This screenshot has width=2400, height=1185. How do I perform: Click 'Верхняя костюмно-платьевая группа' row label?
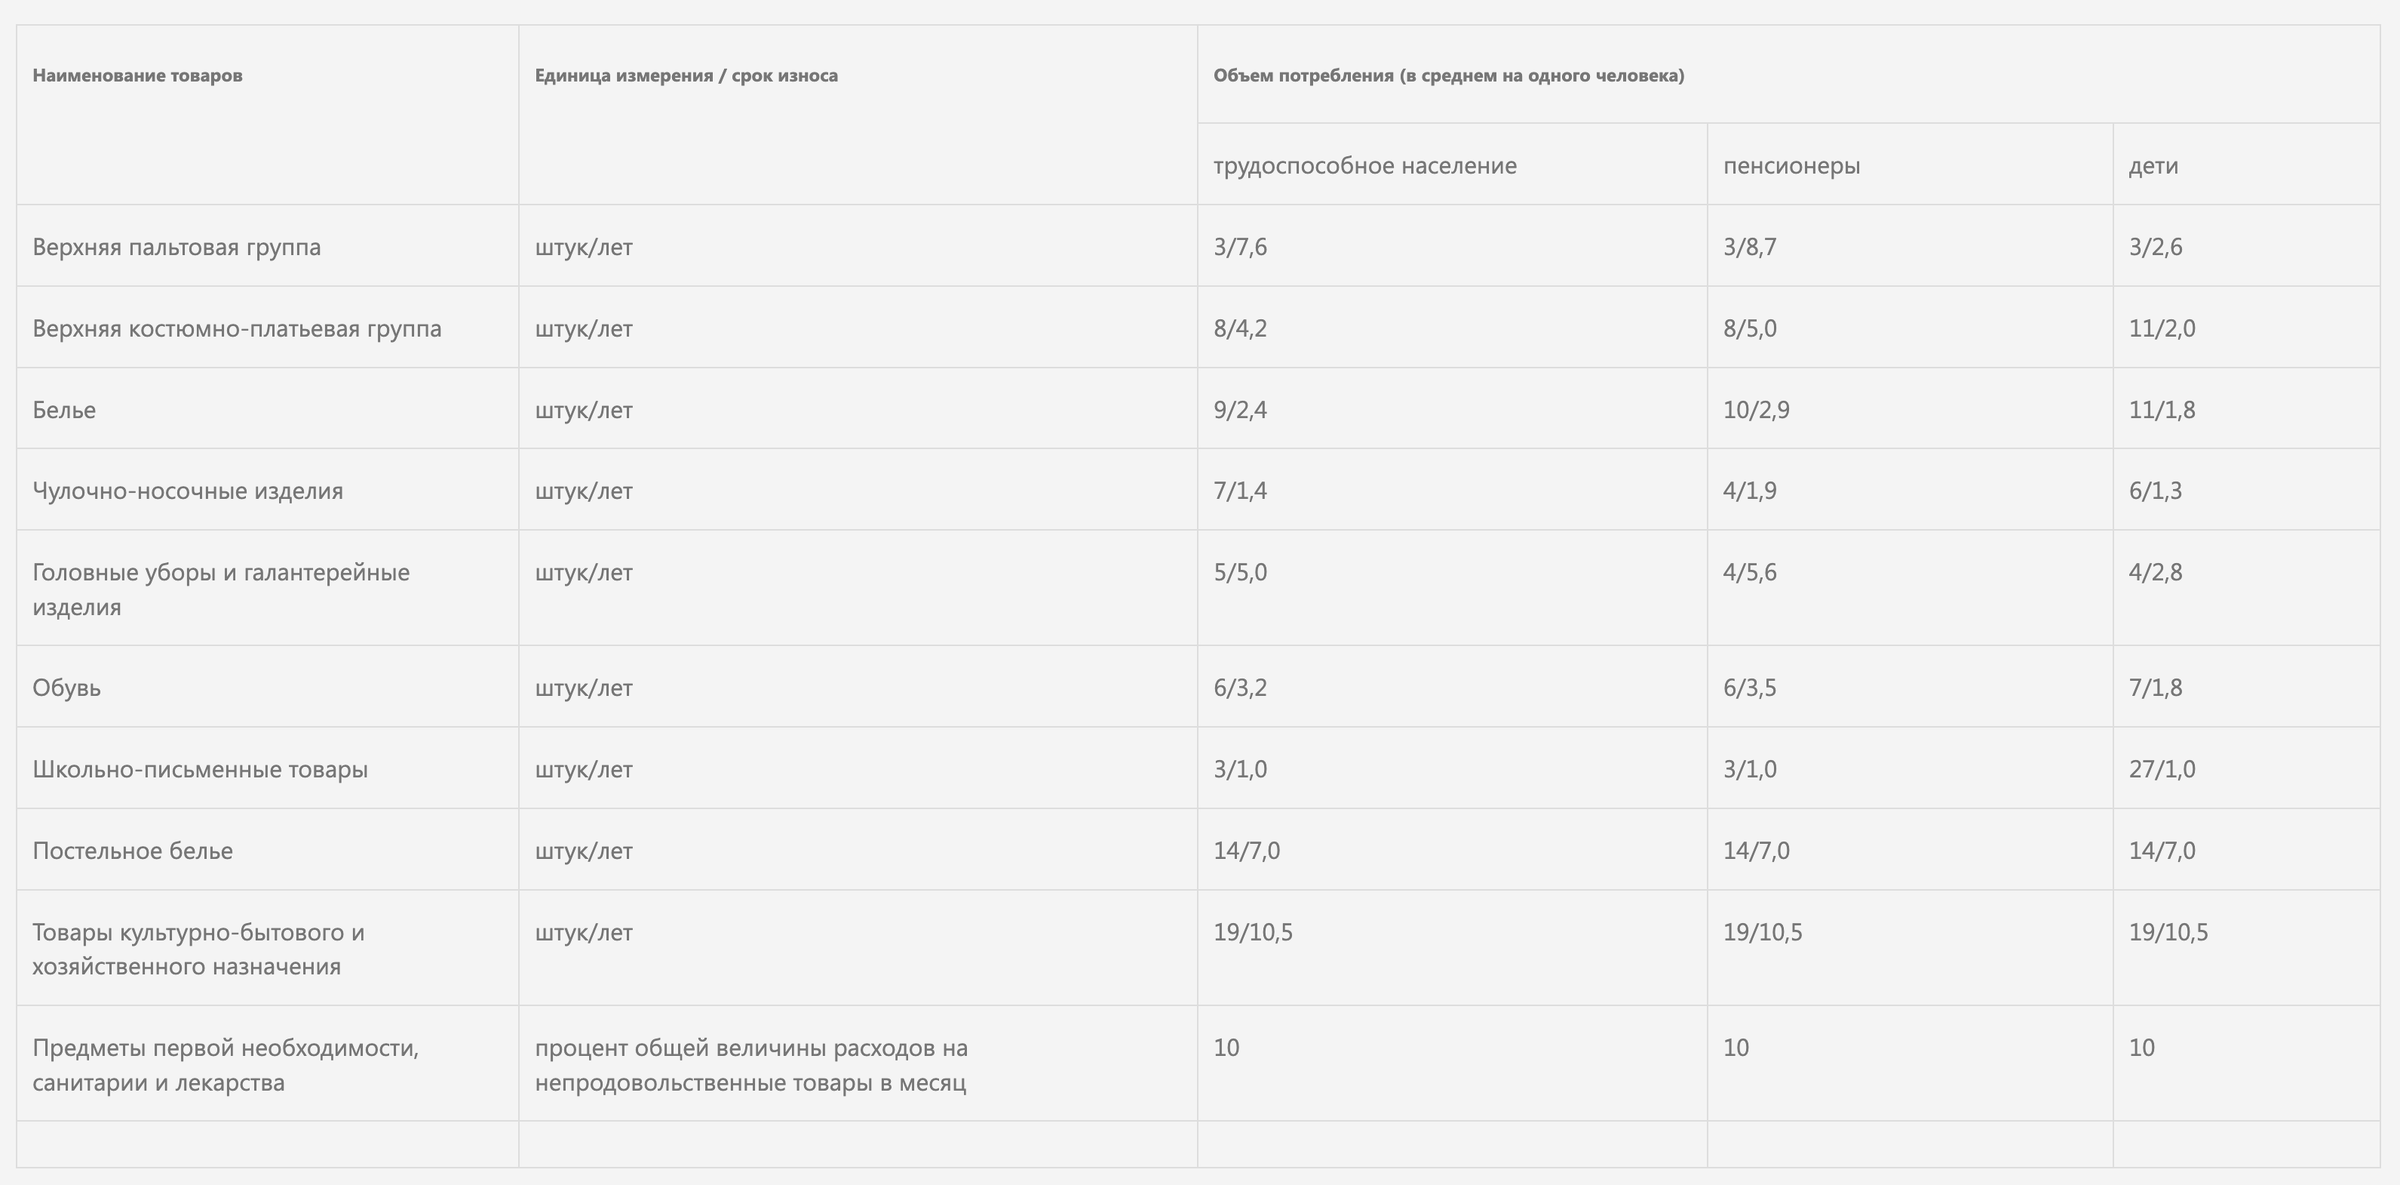click(237, 329)
